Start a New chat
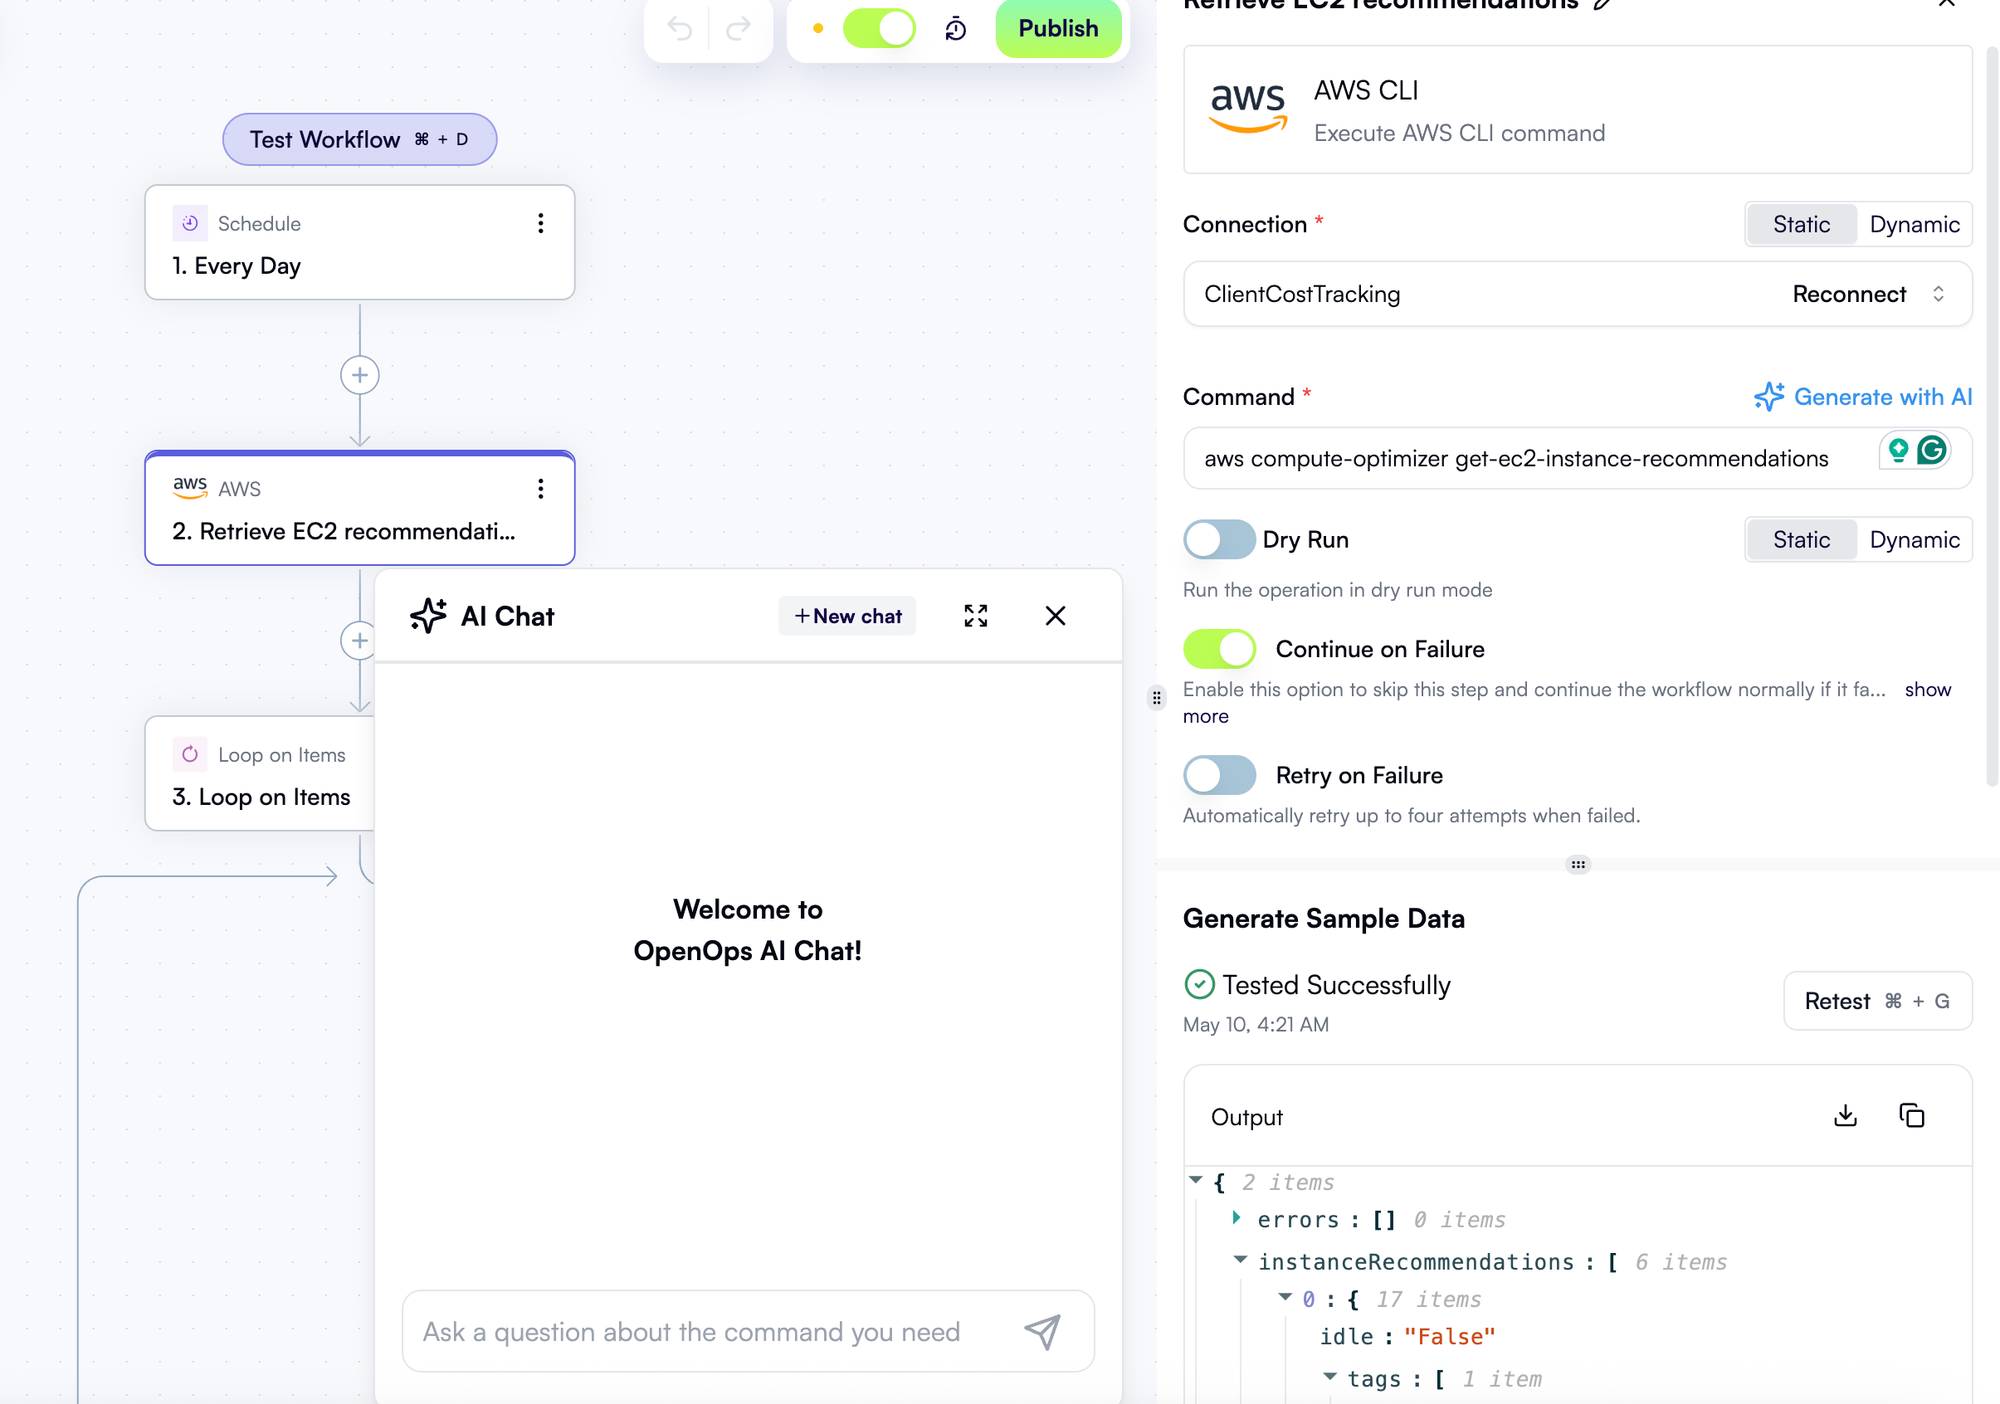2000x1404 pixels. (x=848, y=616)
